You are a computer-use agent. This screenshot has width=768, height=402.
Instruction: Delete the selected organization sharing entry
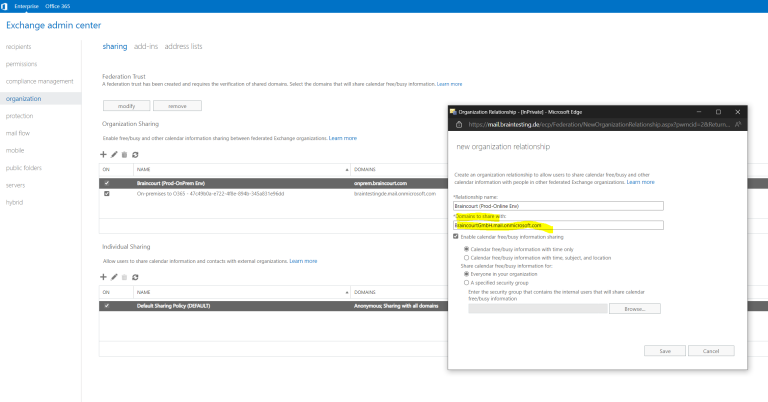[x=124, y=155]
